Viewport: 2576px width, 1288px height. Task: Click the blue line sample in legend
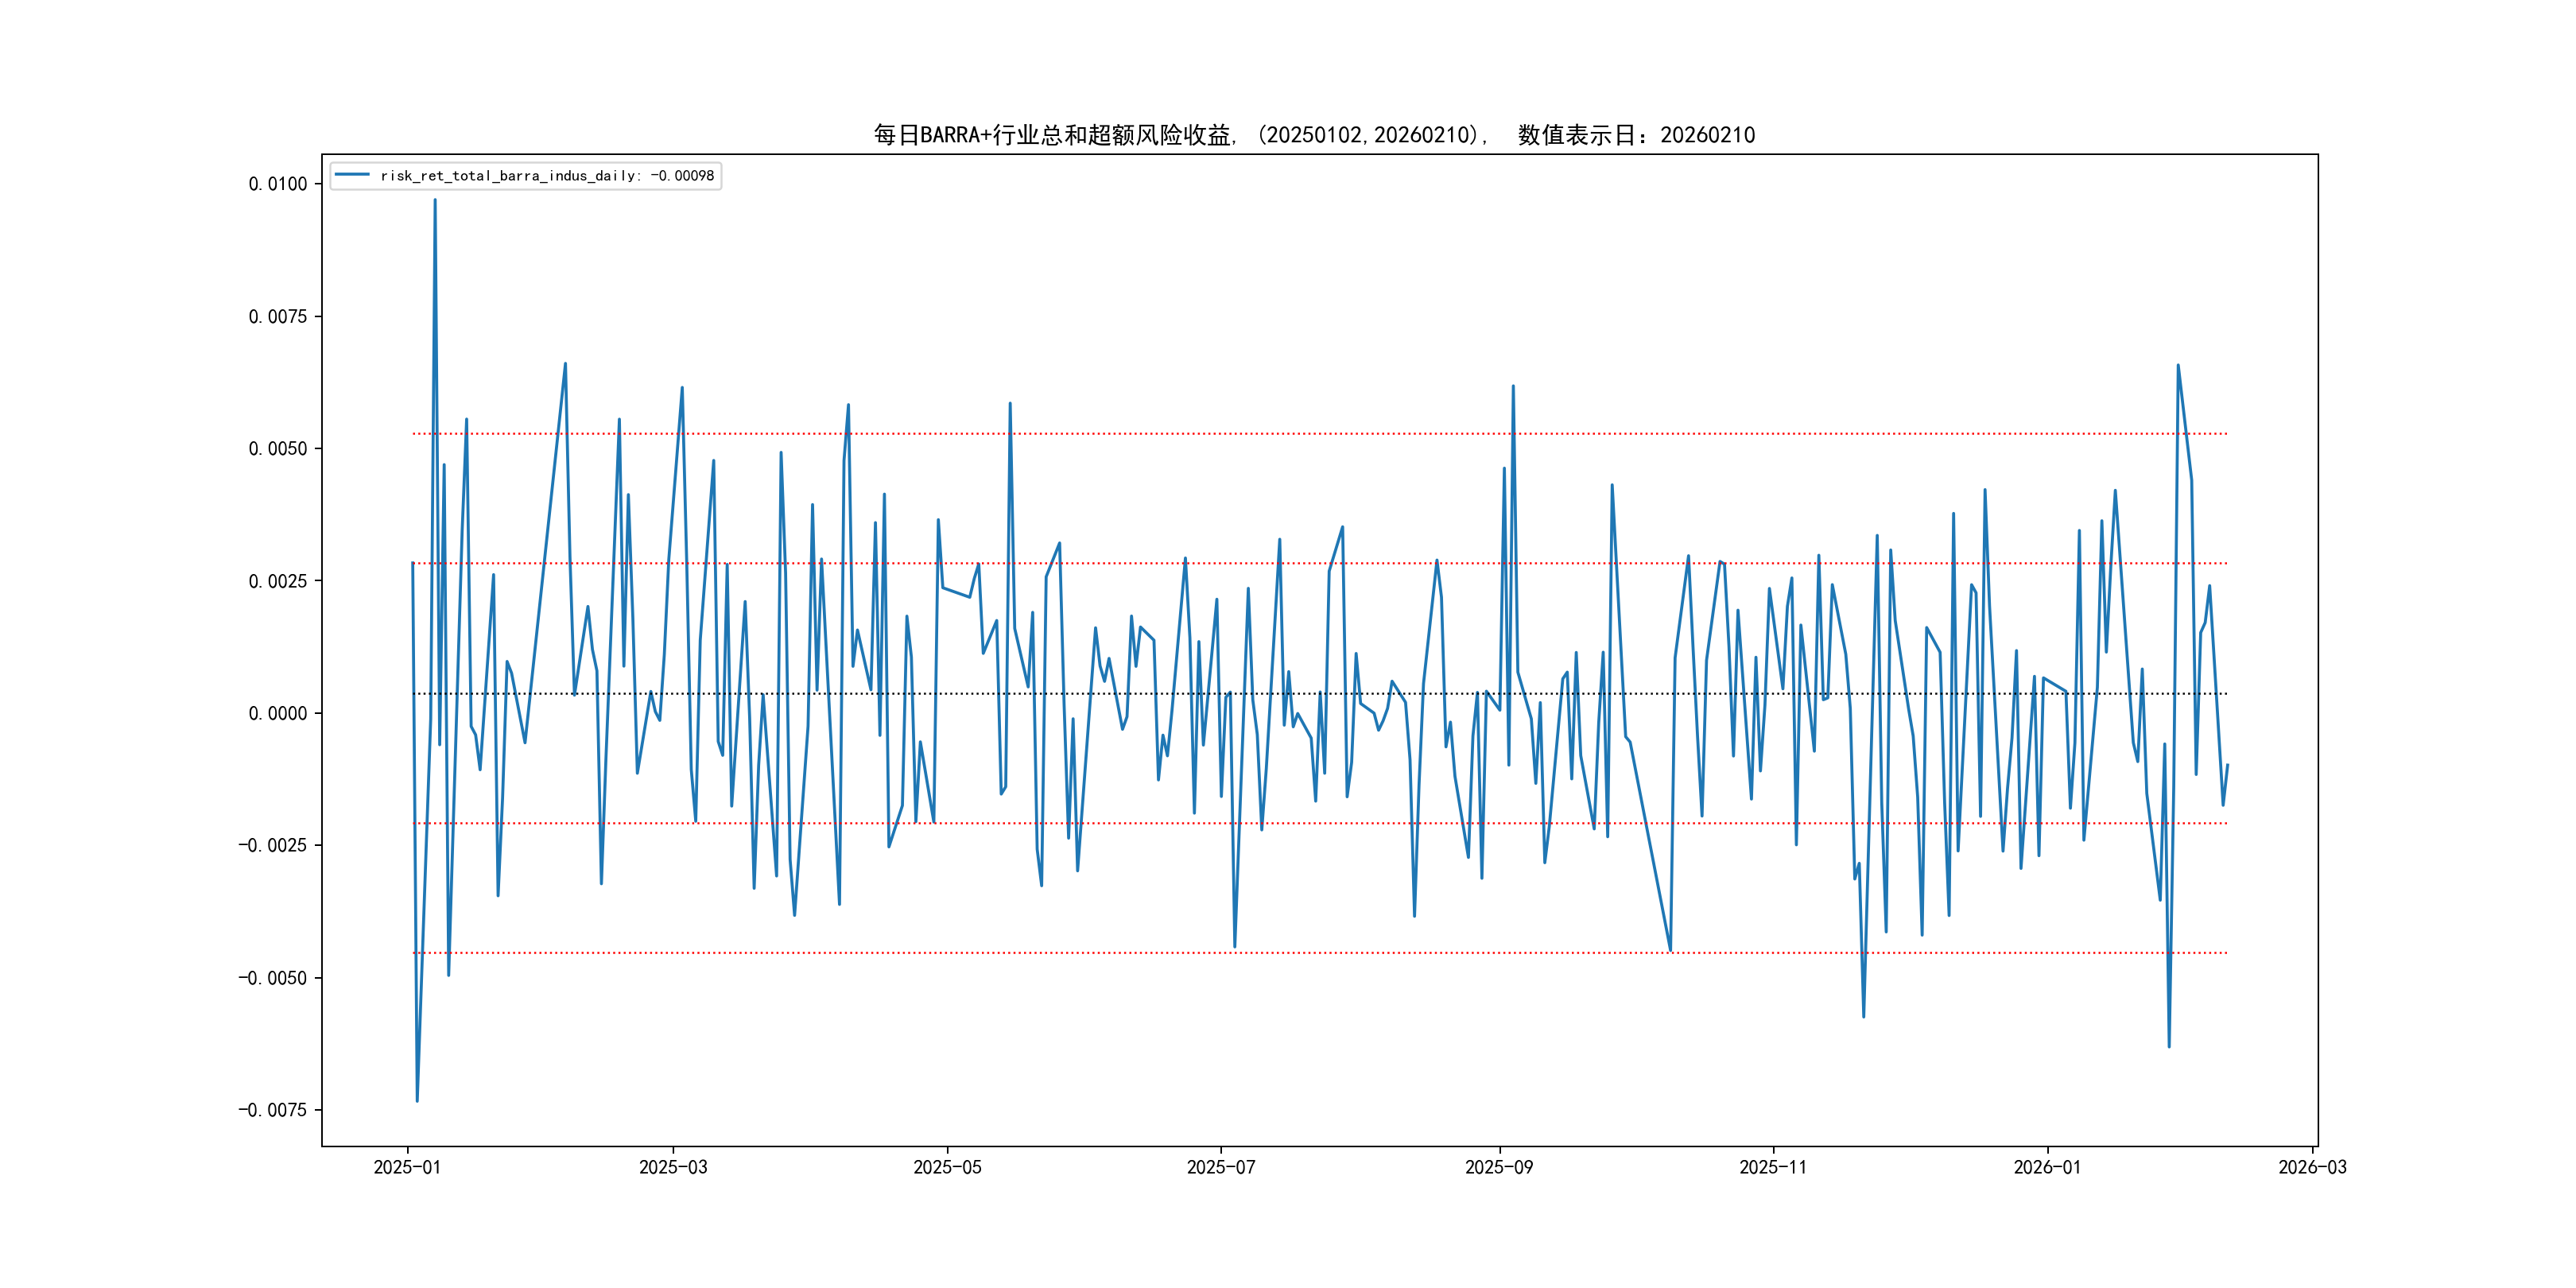click(352, 175)
